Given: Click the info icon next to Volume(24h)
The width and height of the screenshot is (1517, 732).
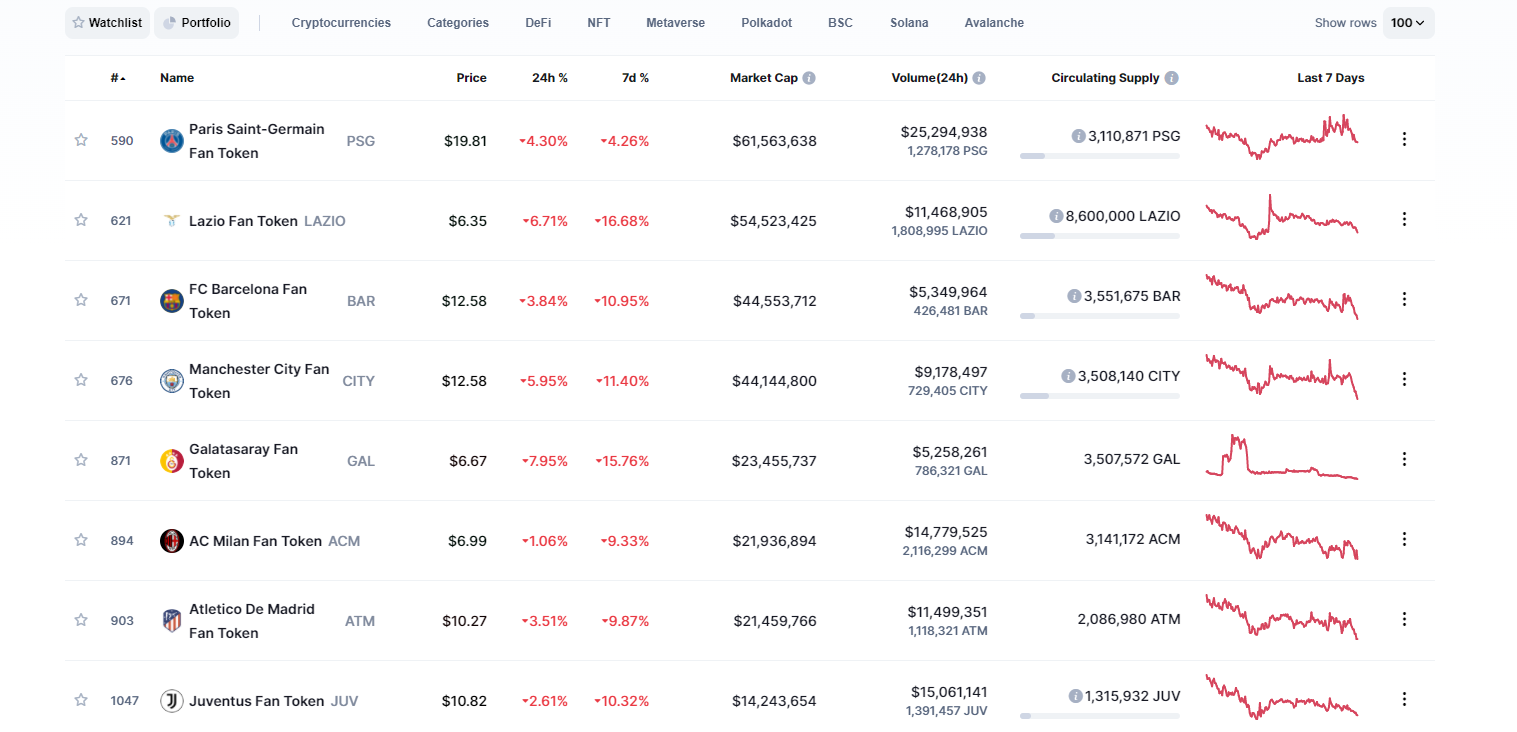Looking at the screenshot, I should pos(979,78).
